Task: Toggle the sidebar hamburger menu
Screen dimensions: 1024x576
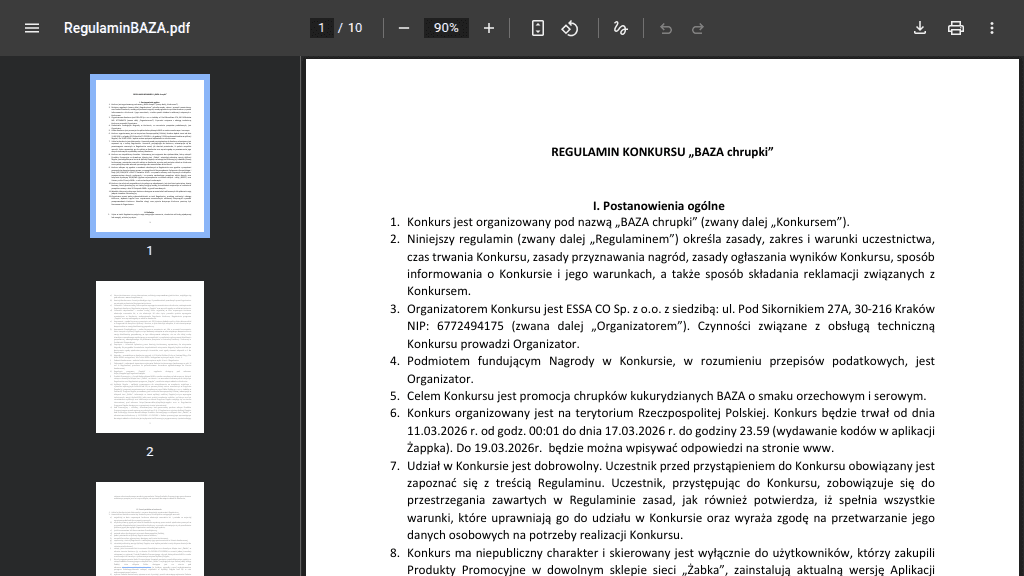Action: pos(32,28)
